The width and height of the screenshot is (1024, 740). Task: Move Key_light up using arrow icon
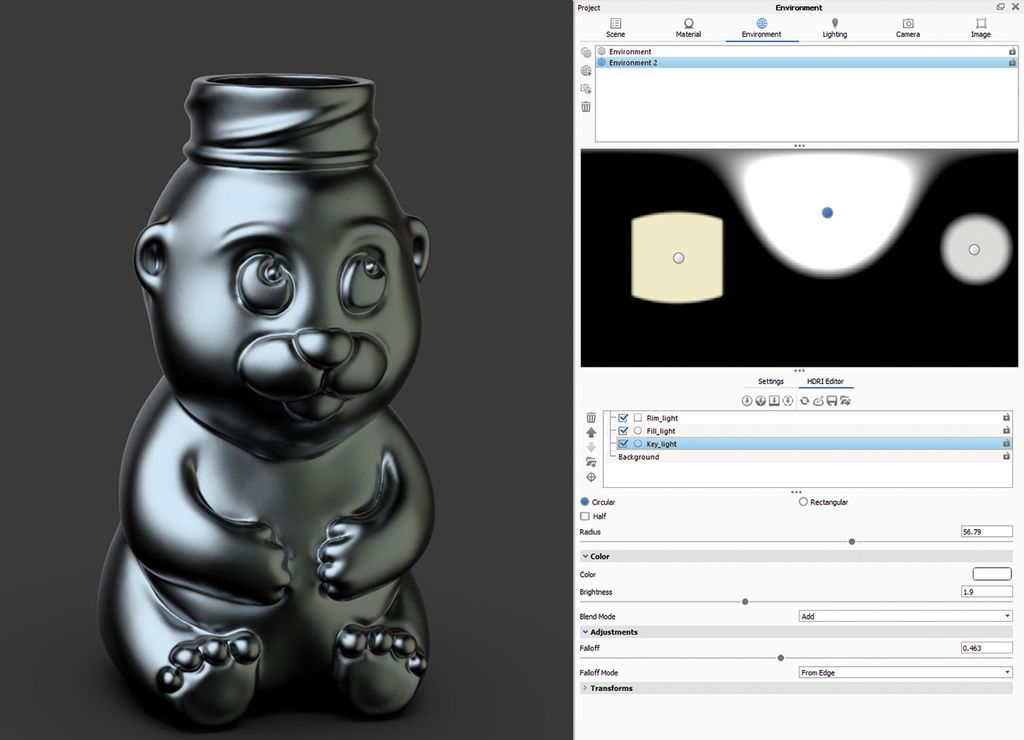590,432
